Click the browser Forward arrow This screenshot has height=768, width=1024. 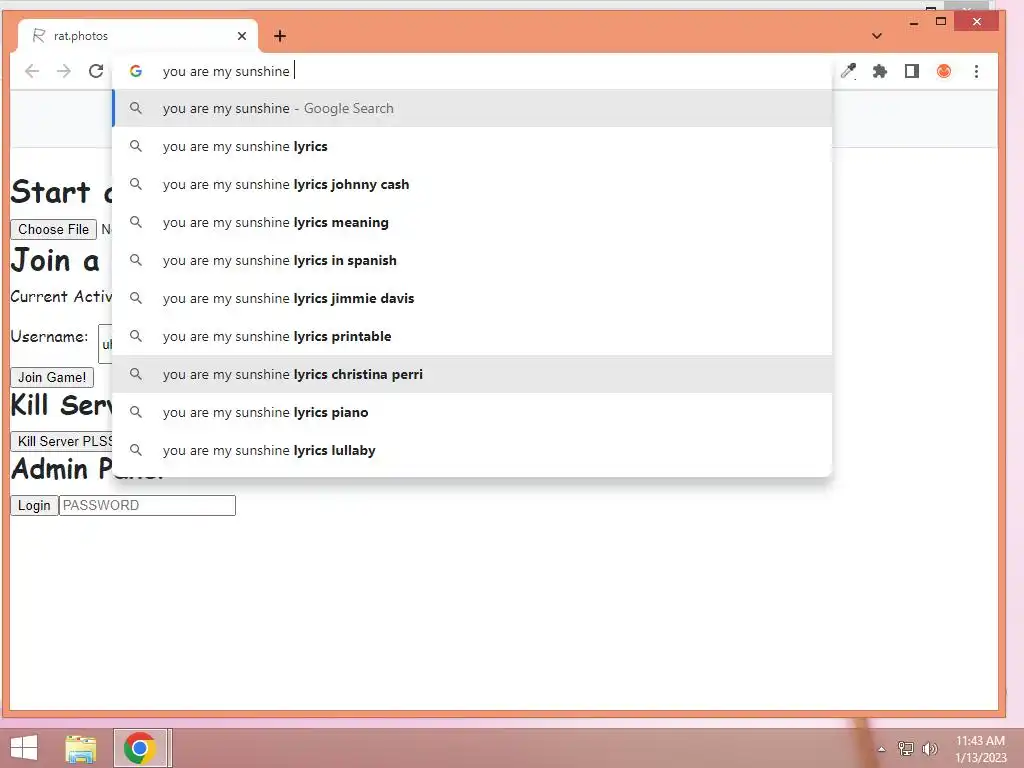[63, 71]
